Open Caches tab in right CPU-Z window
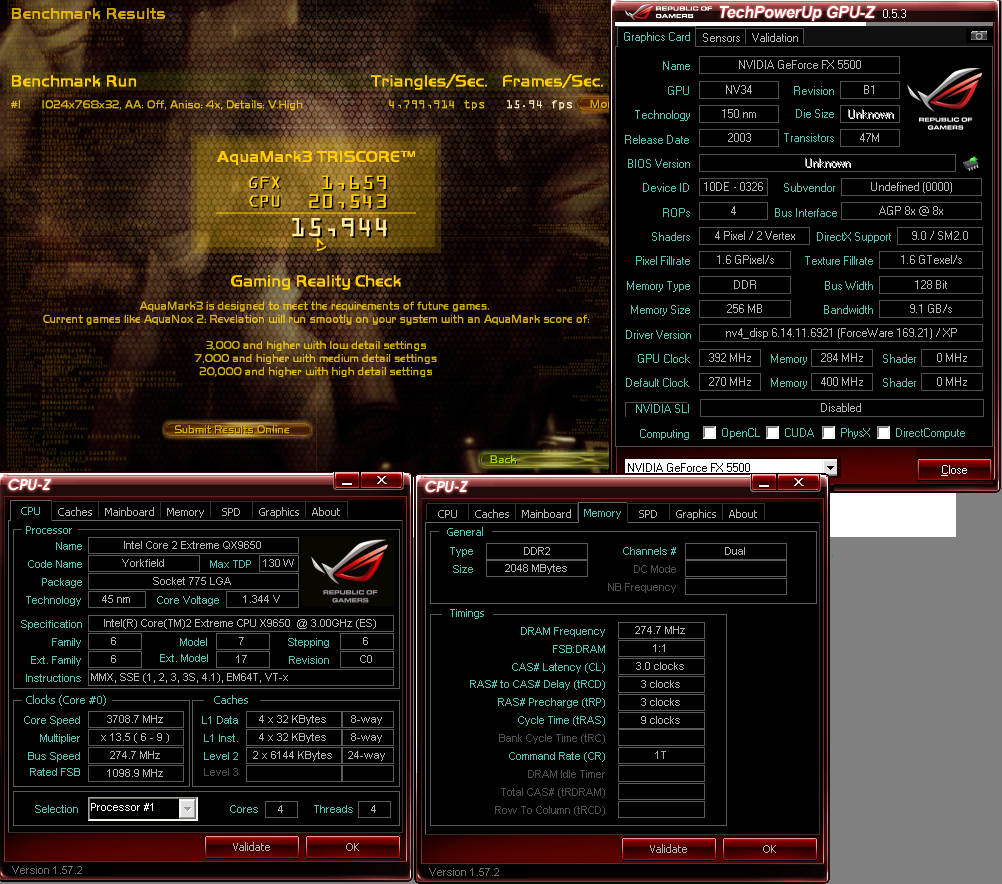Viewport: 1002px width, 884px height. [x=491, y=514]
